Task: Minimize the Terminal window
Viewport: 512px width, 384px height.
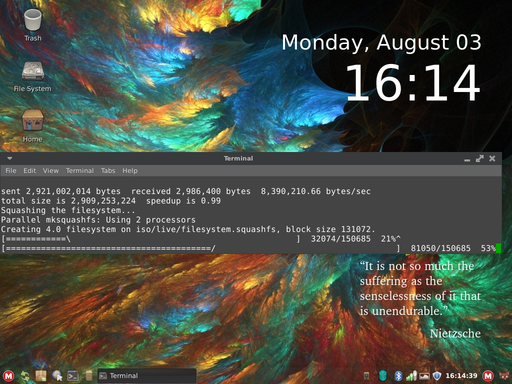Action: click(x=467, y=159)
